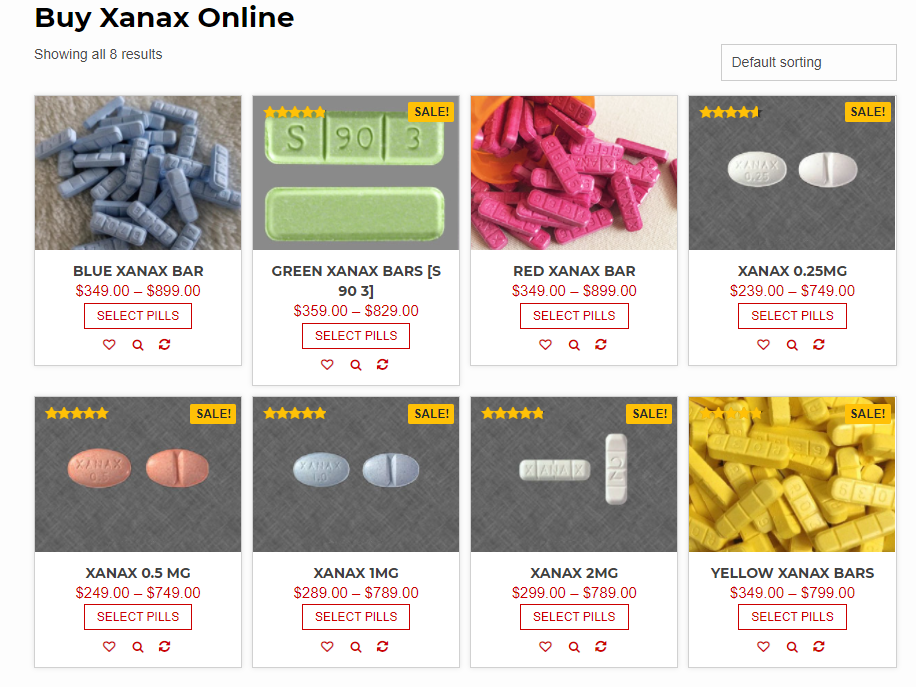Open quick view magnifier for Red Xanax Bar
This screenshot has height=687, width=916.
574,345
